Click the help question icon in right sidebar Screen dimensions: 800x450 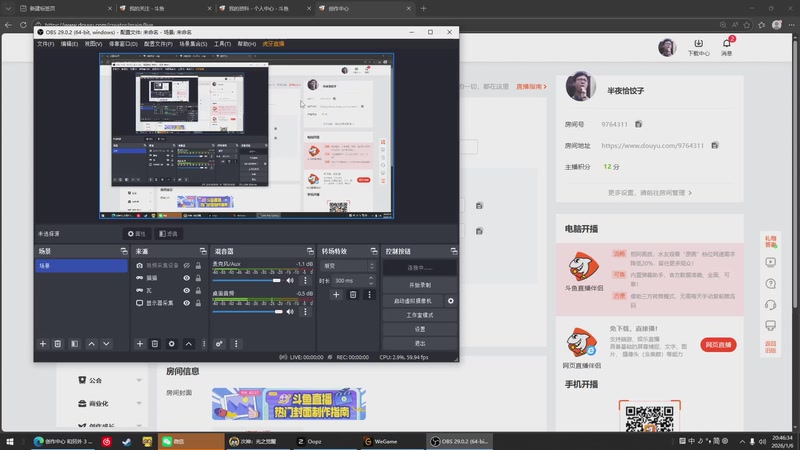pyautogui.click(x=770, y=284)
